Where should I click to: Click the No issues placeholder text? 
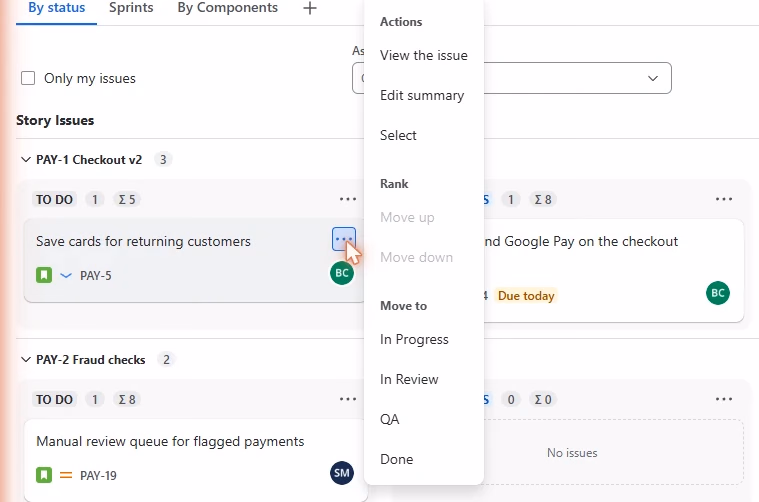coord(572,453)
